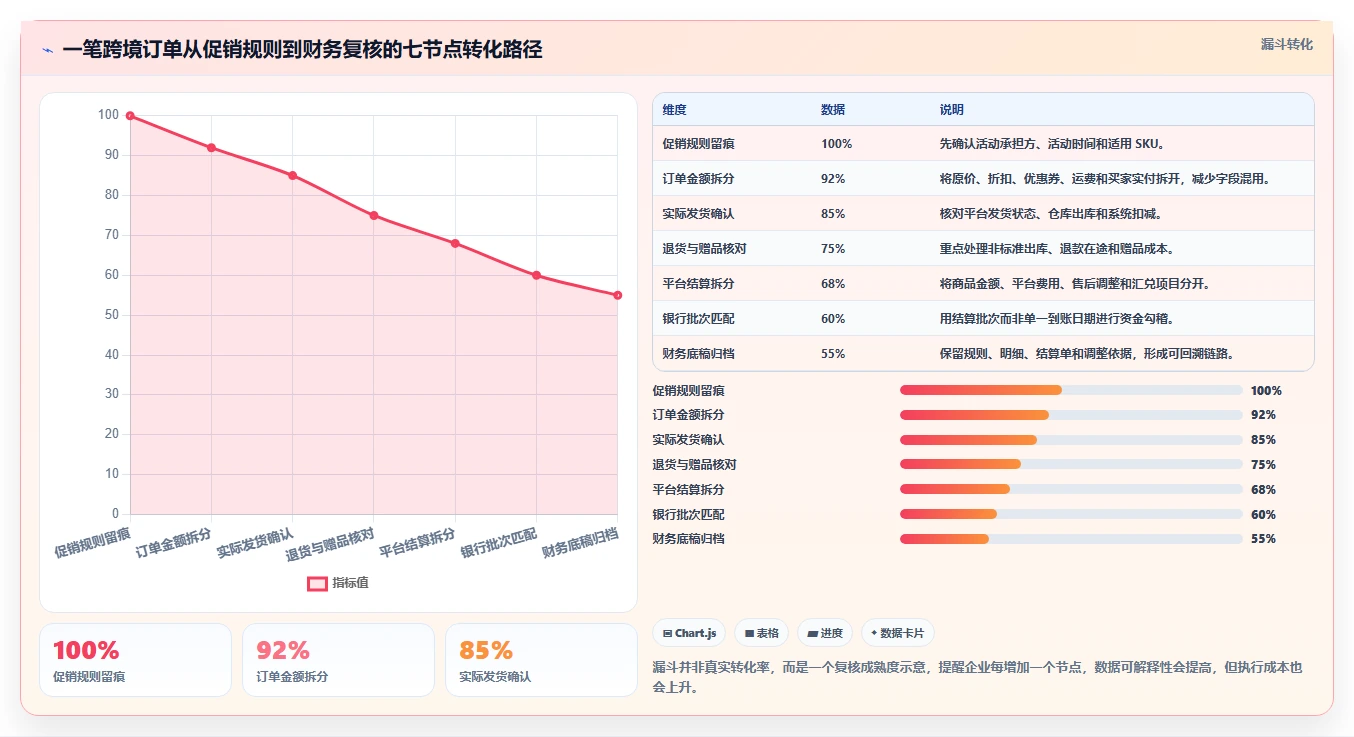
Task: Click the 75% value in the table
Action: [833, 249]
